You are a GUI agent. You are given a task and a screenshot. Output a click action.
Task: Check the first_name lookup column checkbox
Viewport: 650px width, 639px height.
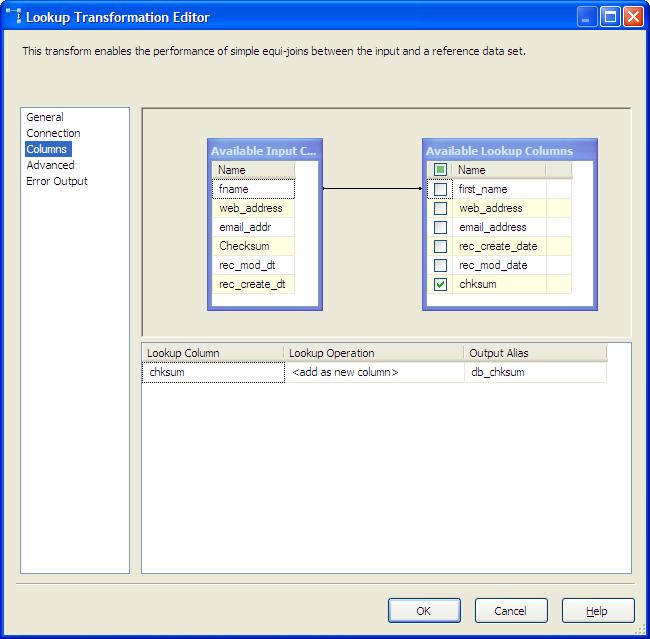pos(439,189)
